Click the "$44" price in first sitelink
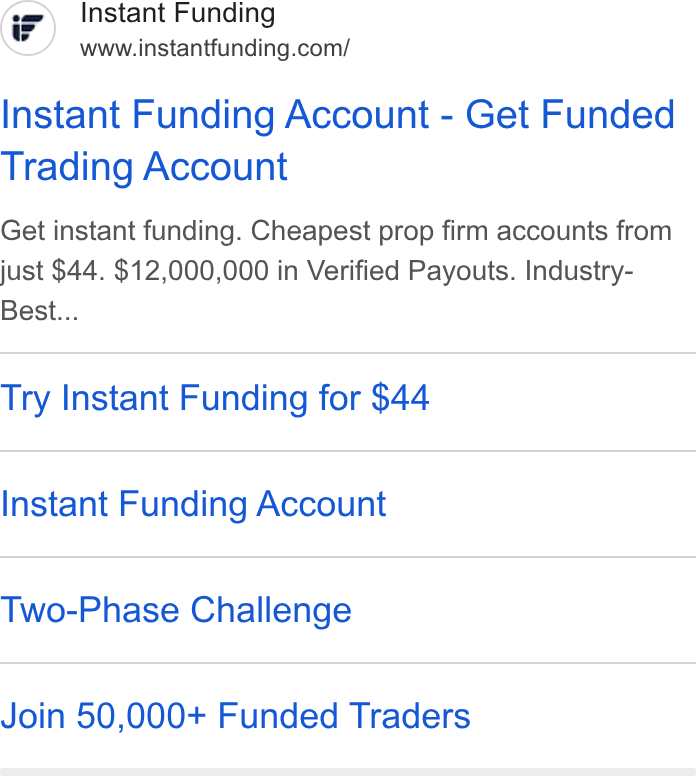 (400, 398)
